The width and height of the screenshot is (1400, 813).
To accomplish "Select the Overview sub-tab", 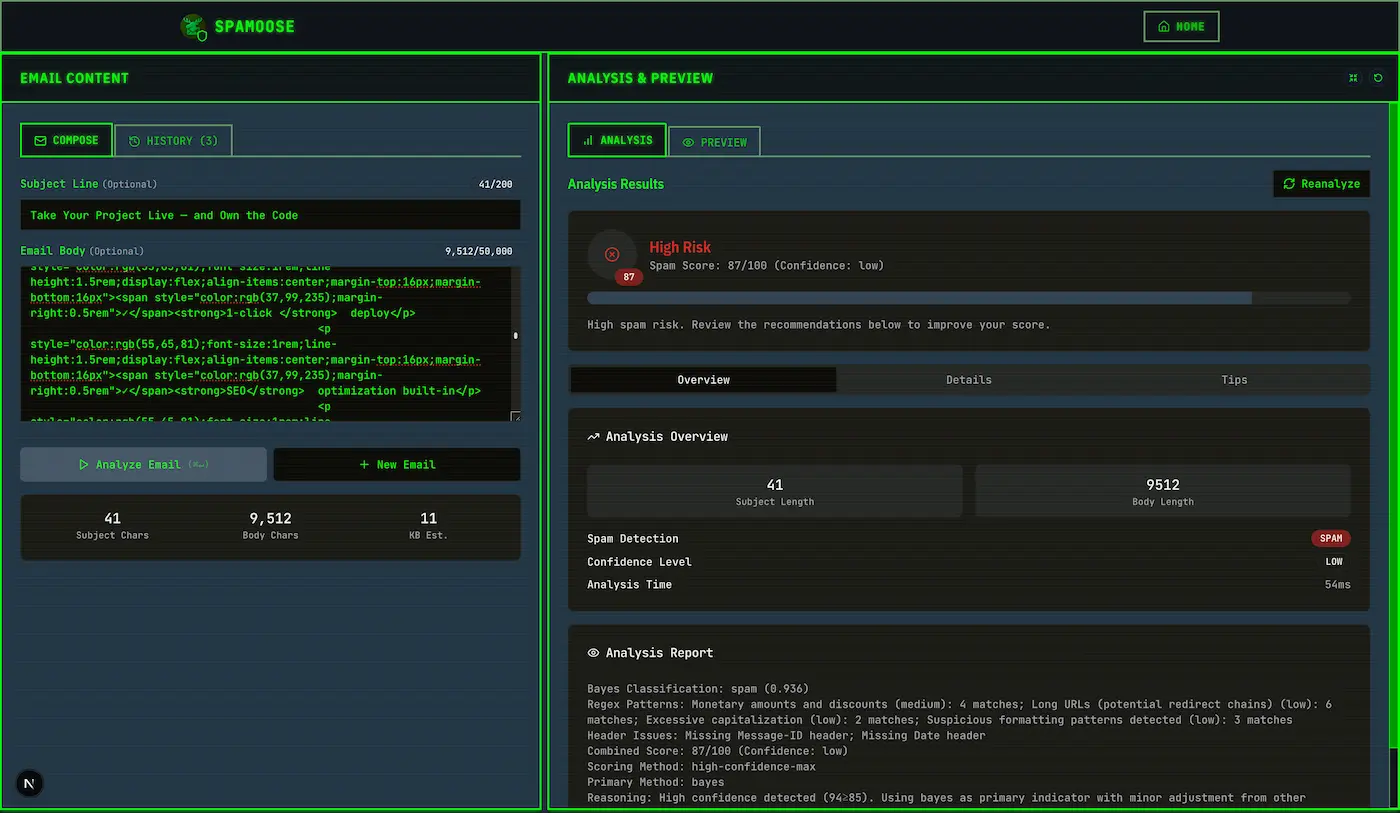I will click(704, 380).
